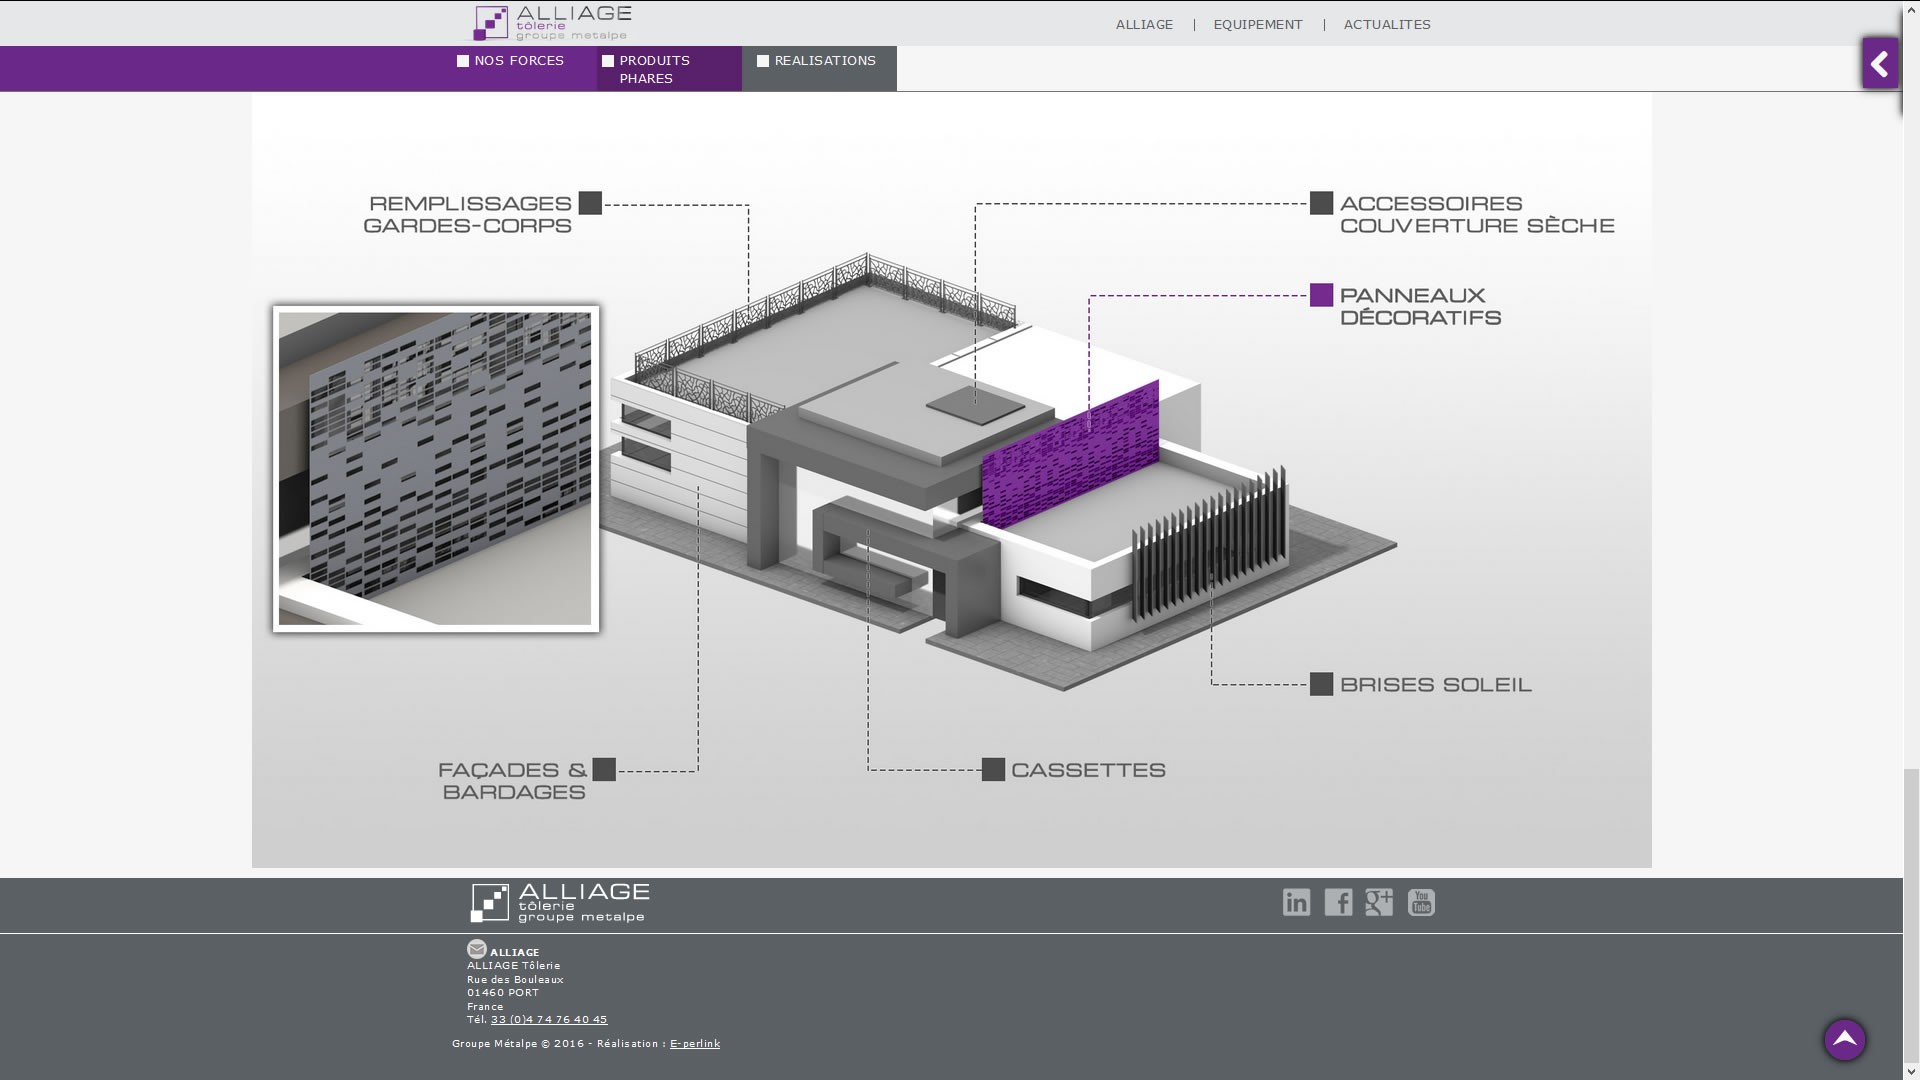Click the Alliage Tôlerie logo in header
Image resolution: width=1920 pixels, height=1080 pixels.
pos(552,23)
